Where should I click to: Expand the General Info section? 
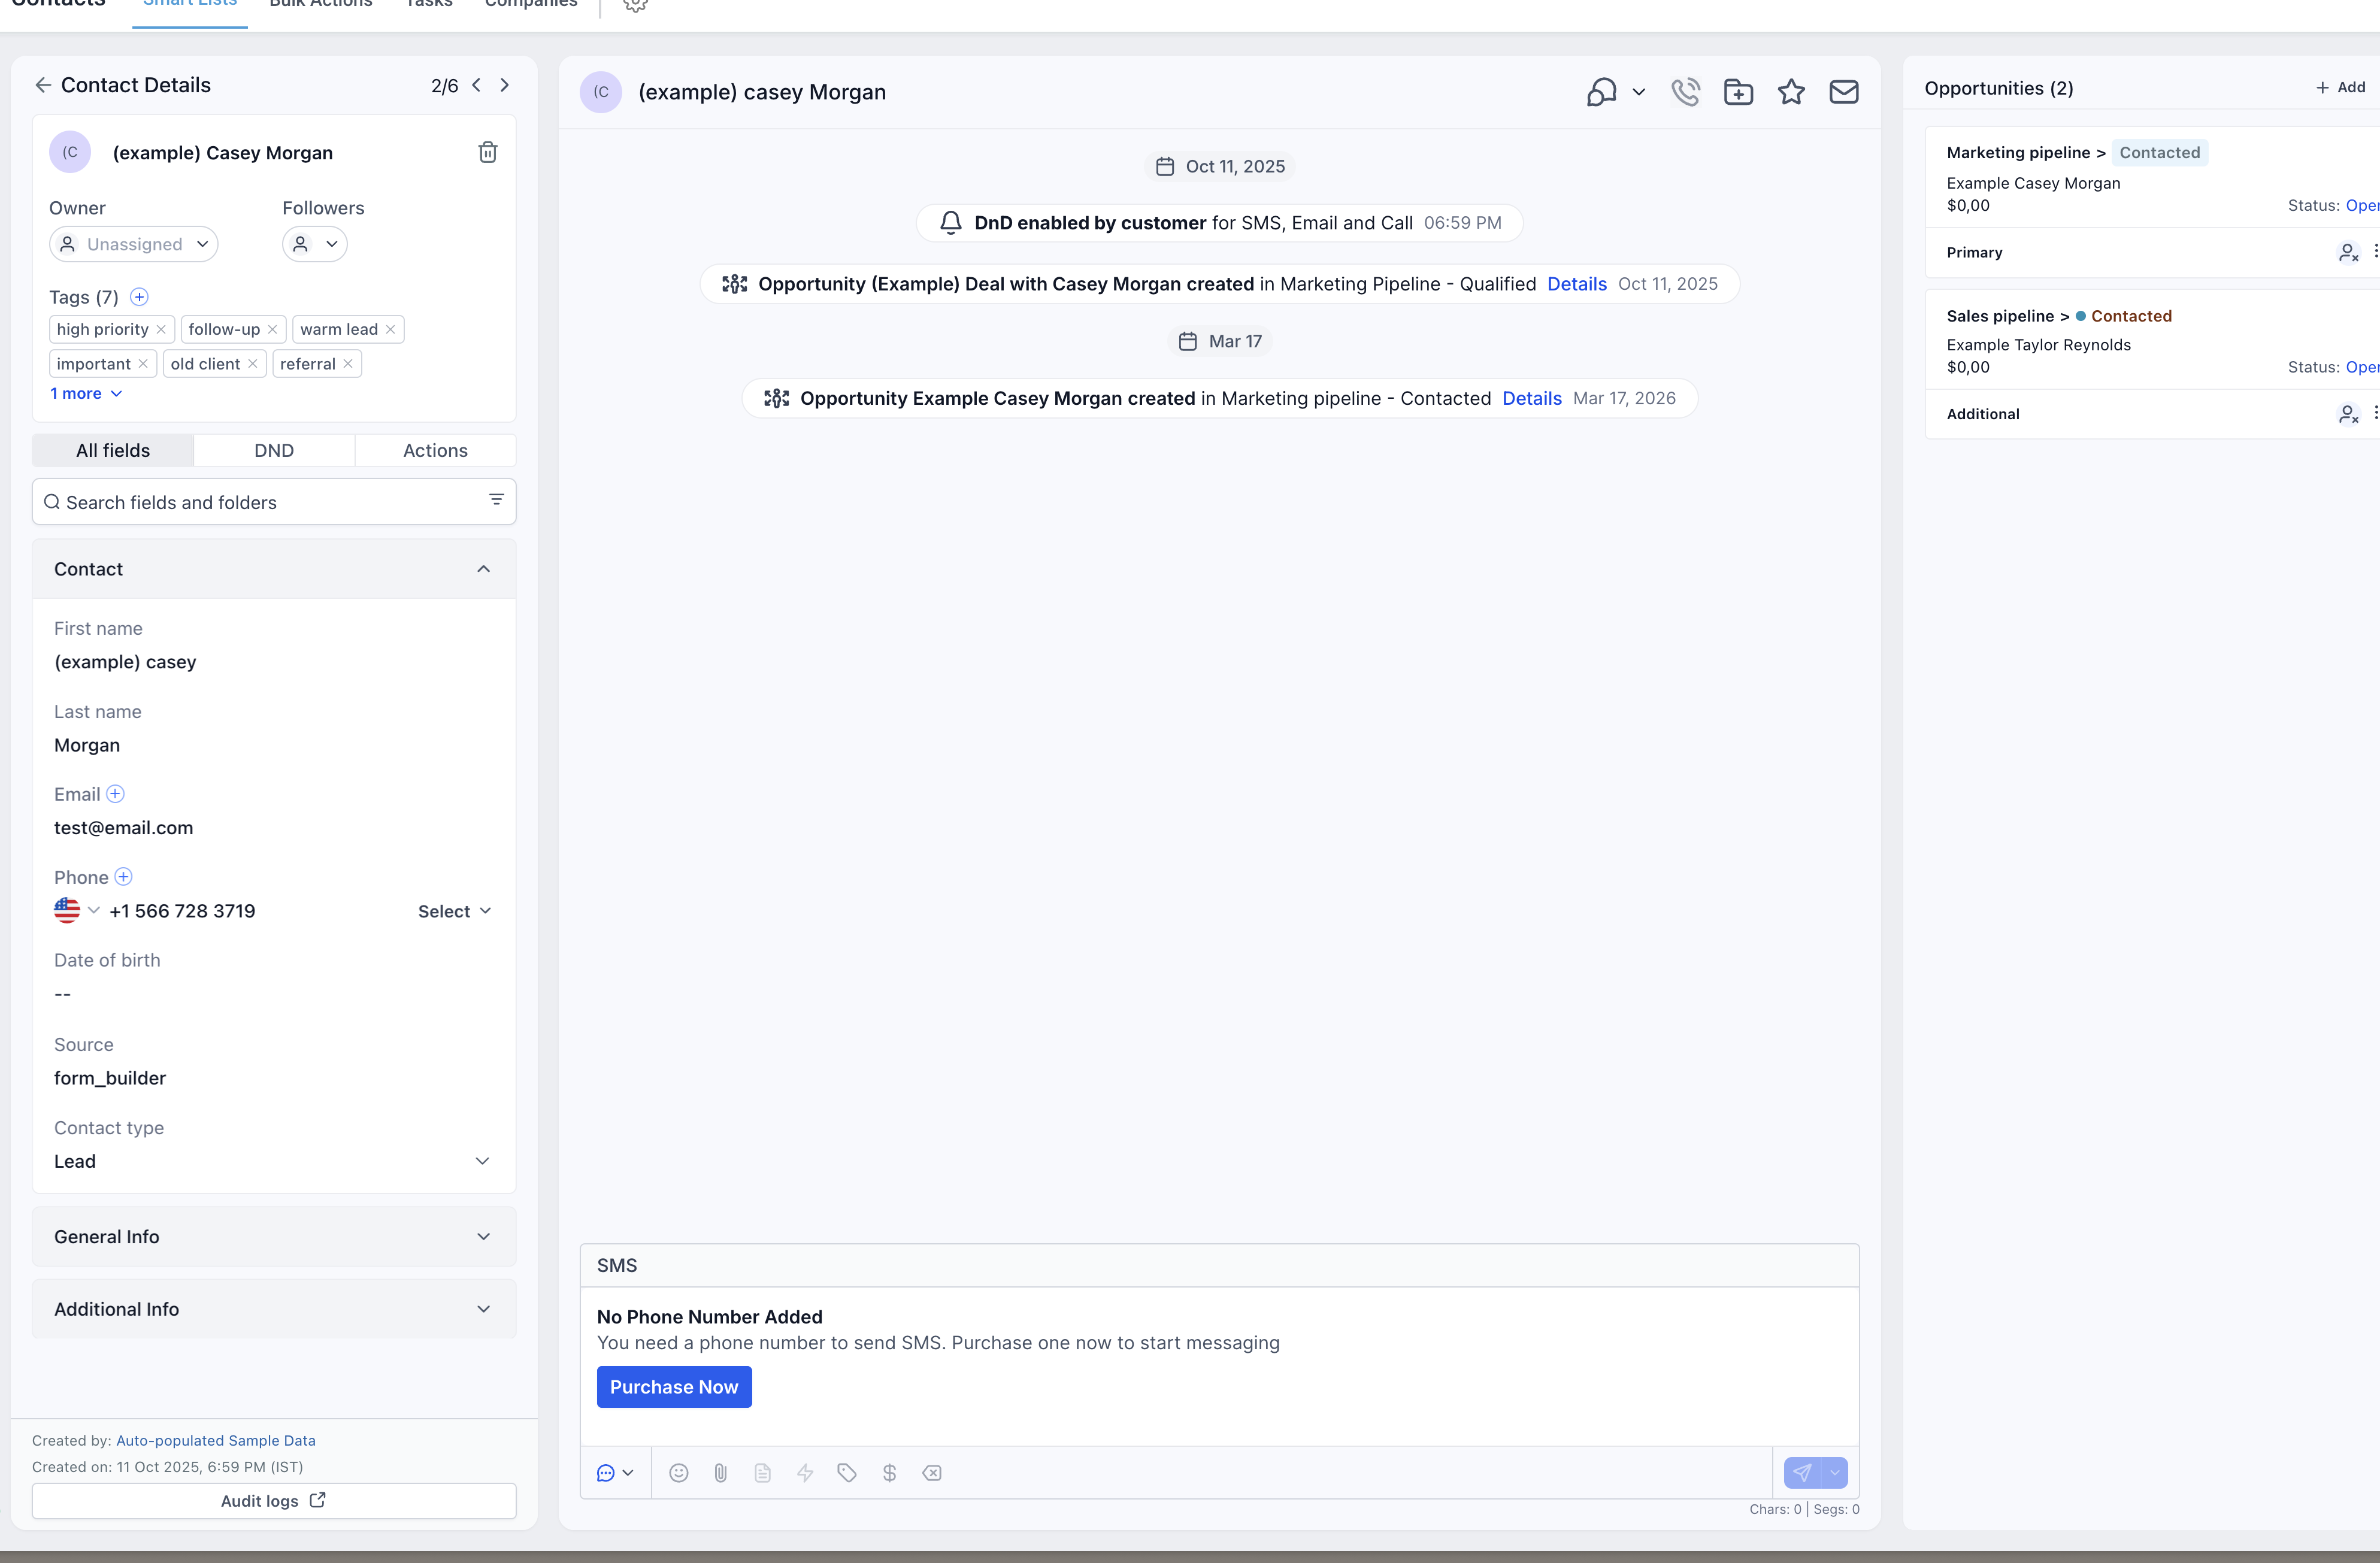click(274, 1236)
